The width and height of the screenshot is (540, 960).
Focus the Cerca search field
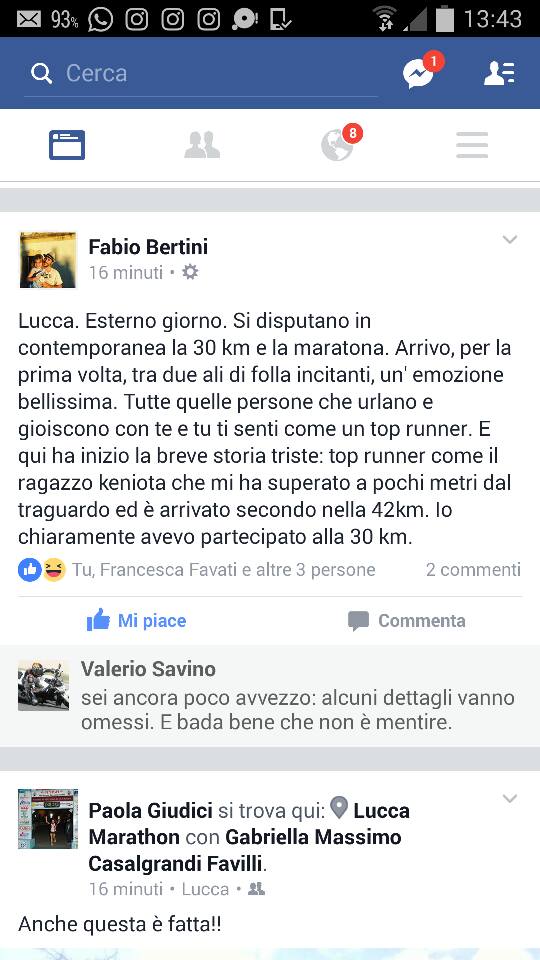(201, 74)
